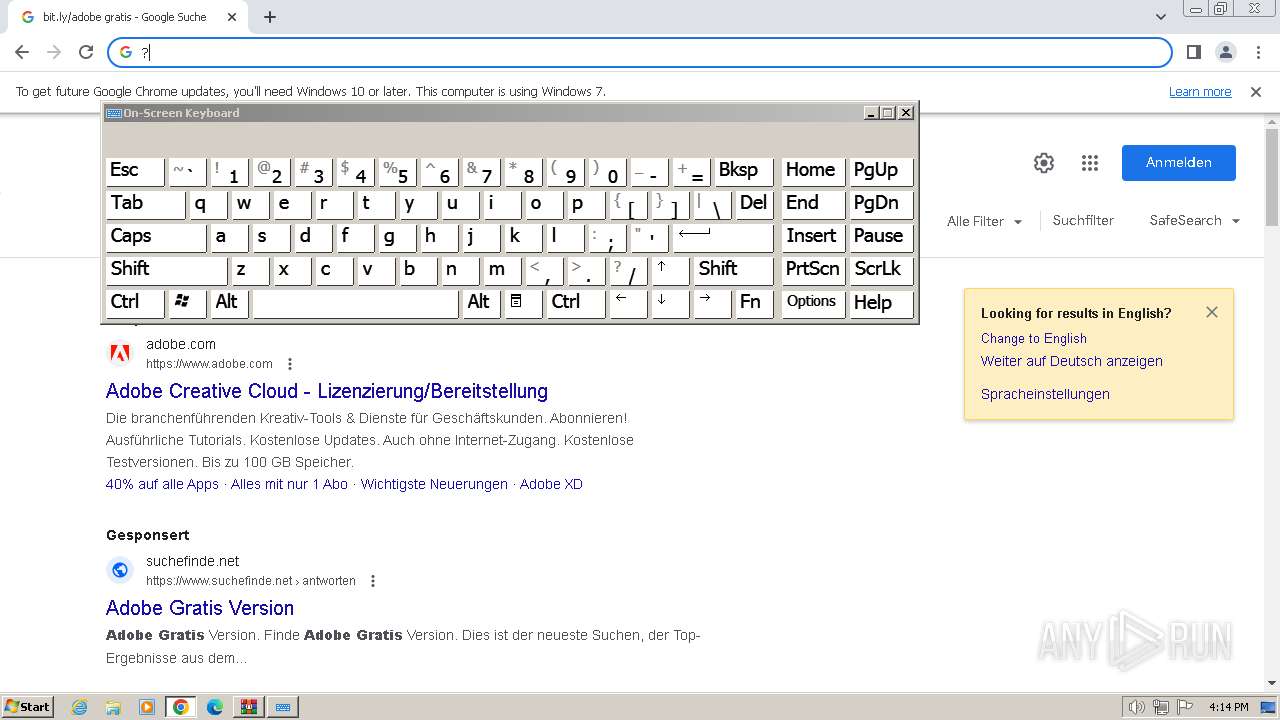Dismiss the Chrome update notification bar
The height and width of the screenshot is (720, 1280).
(1256, 91)
